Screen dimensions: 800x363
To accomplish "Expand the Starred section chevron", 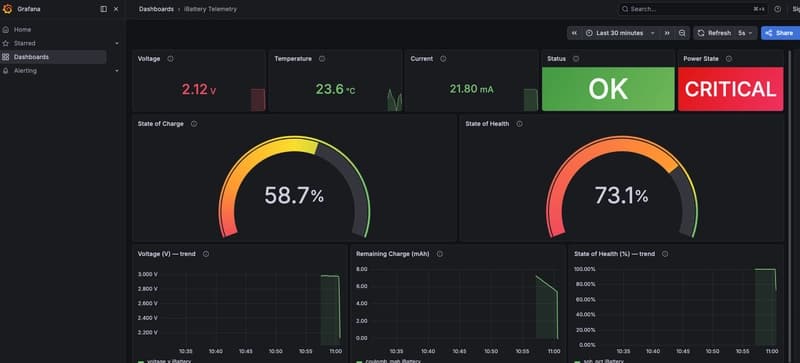I will [117, 43].
